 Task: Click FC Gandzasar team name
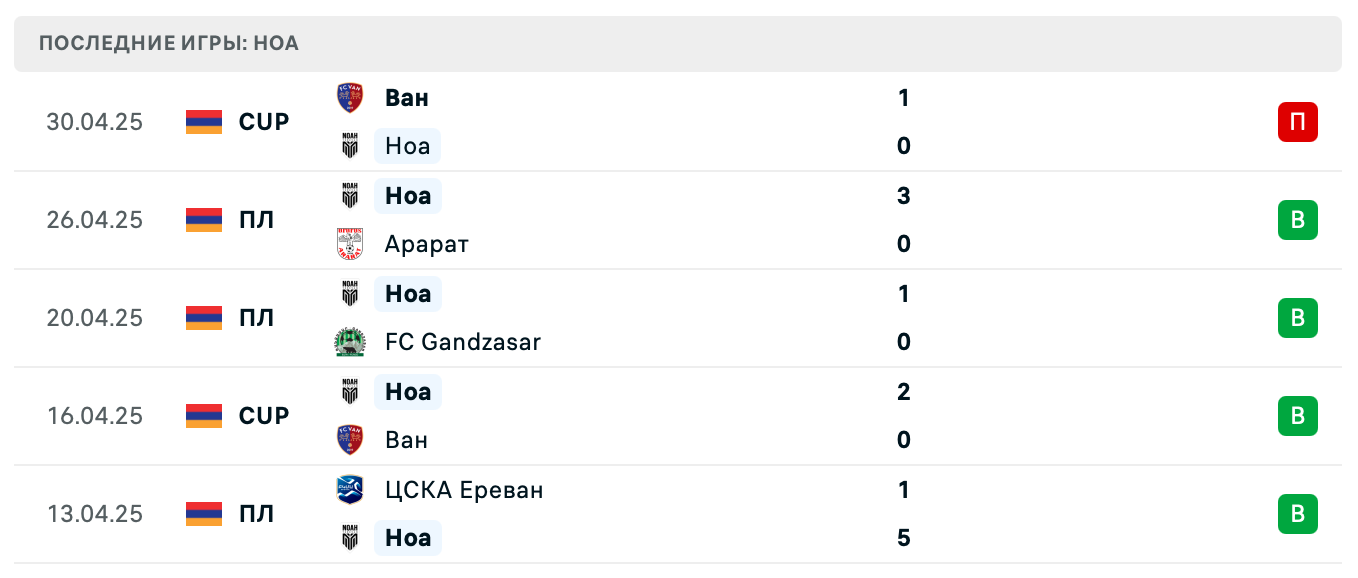coord(462,342)
